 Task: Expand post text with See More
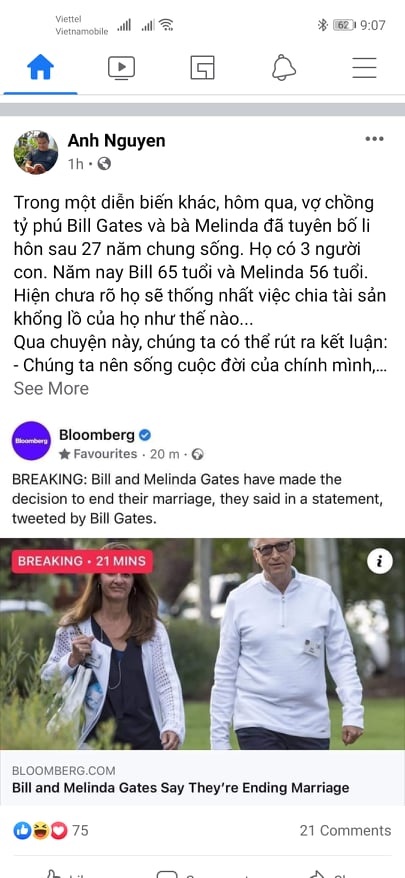click(51, 388)
